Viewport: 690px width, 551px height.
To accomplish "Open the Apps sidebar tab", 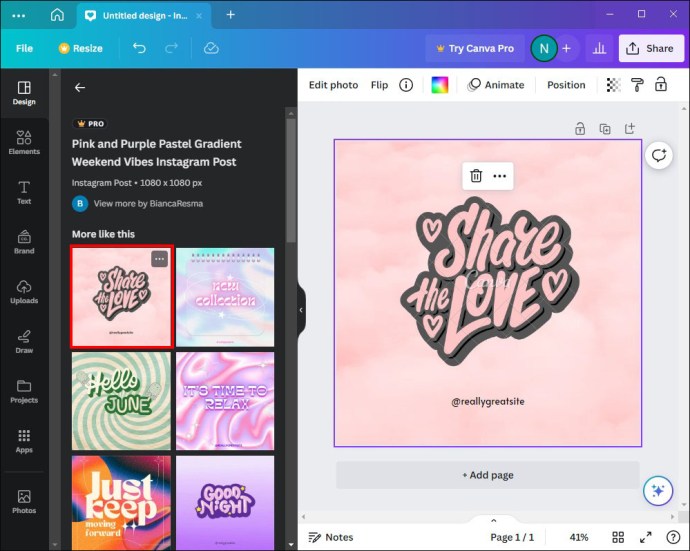I will click(24, 441).
